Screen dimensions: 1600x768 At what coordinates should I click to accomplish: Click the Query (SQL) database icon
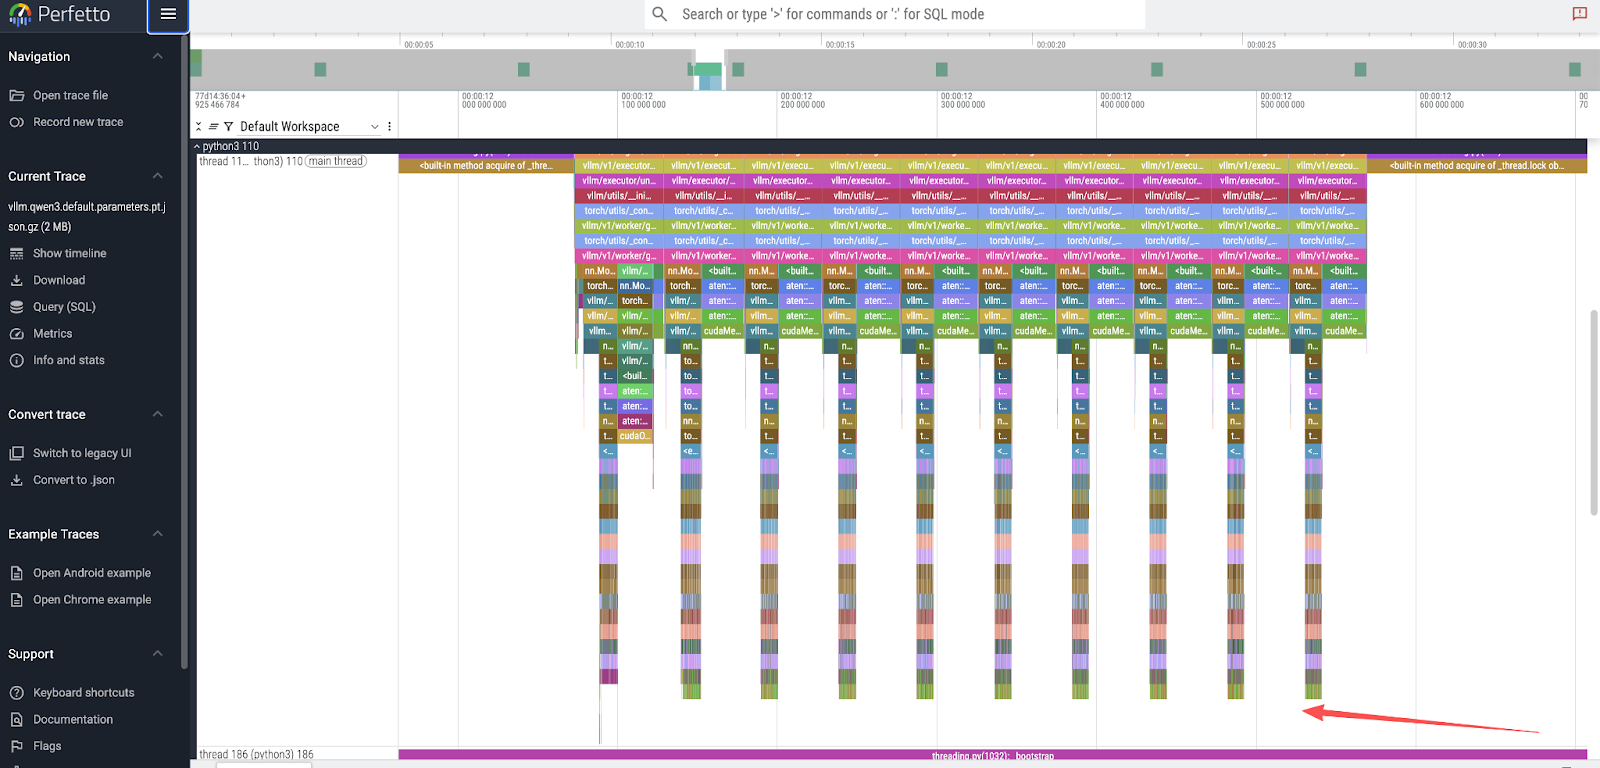[x=17, y=307]
